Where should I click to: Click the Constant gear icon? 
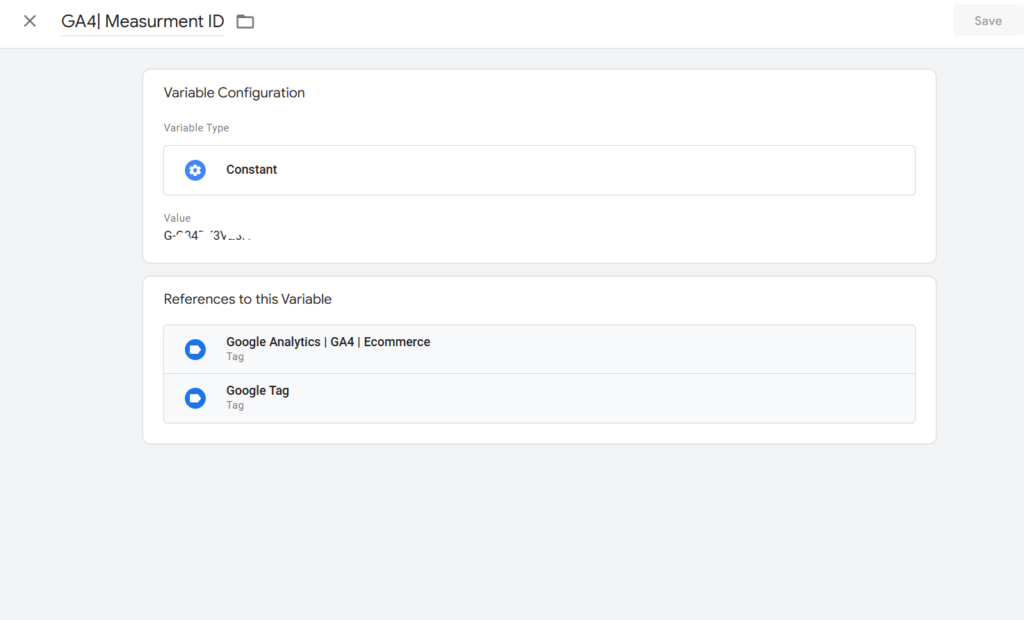[x=195, y=170]
